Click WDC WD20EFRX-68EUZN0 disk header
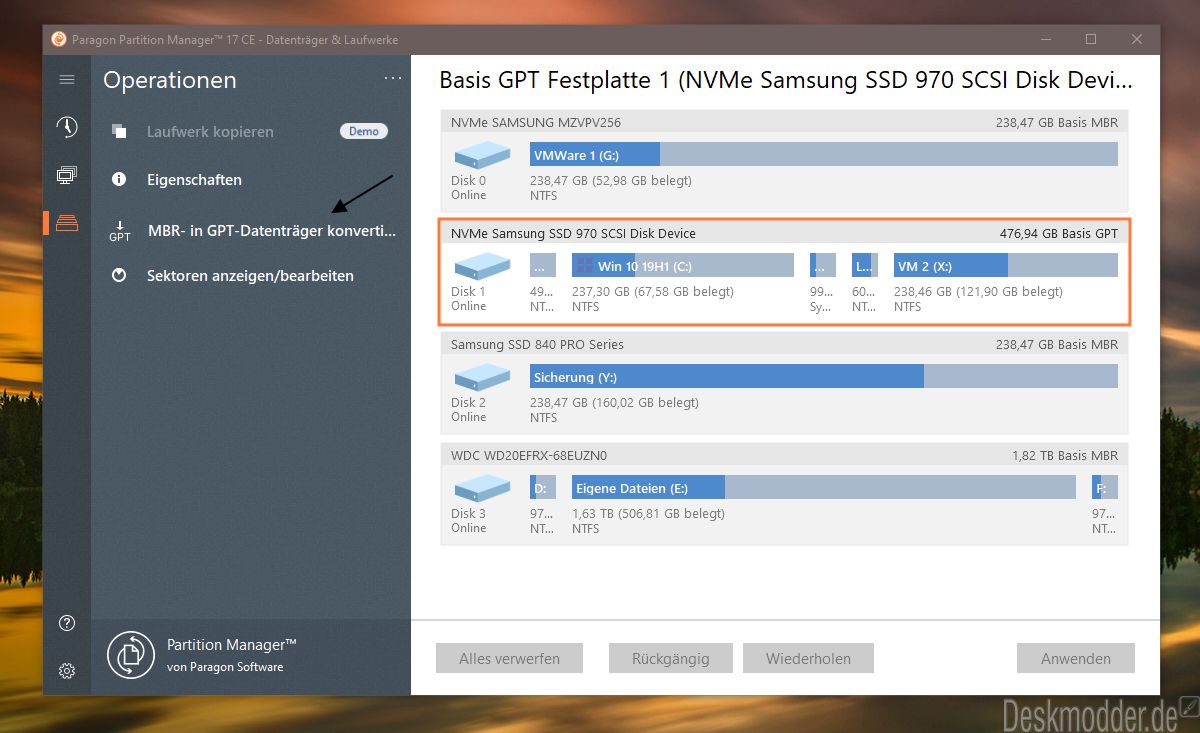Viewport: 1200px width, 733px height. point(784,455)
